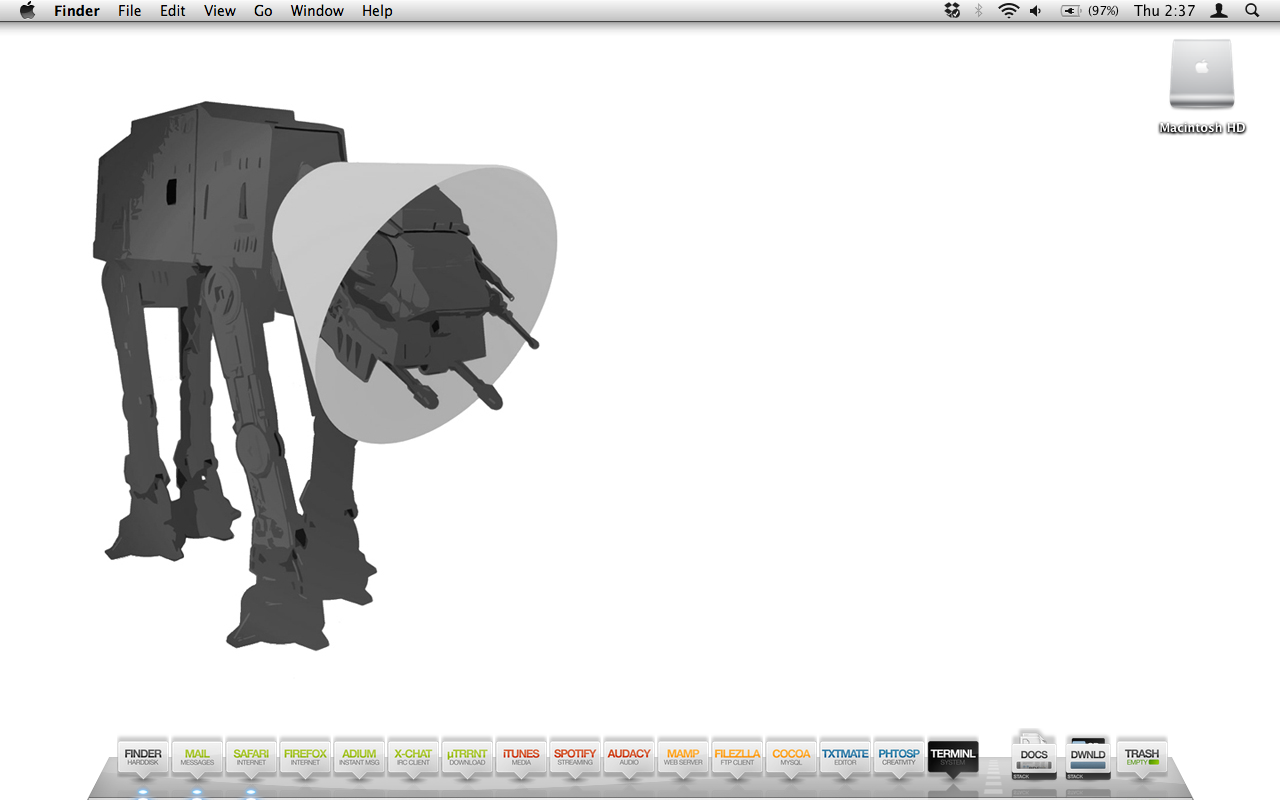Open the File menu
The image size is (1280, 800).
[x=129, y=11]
